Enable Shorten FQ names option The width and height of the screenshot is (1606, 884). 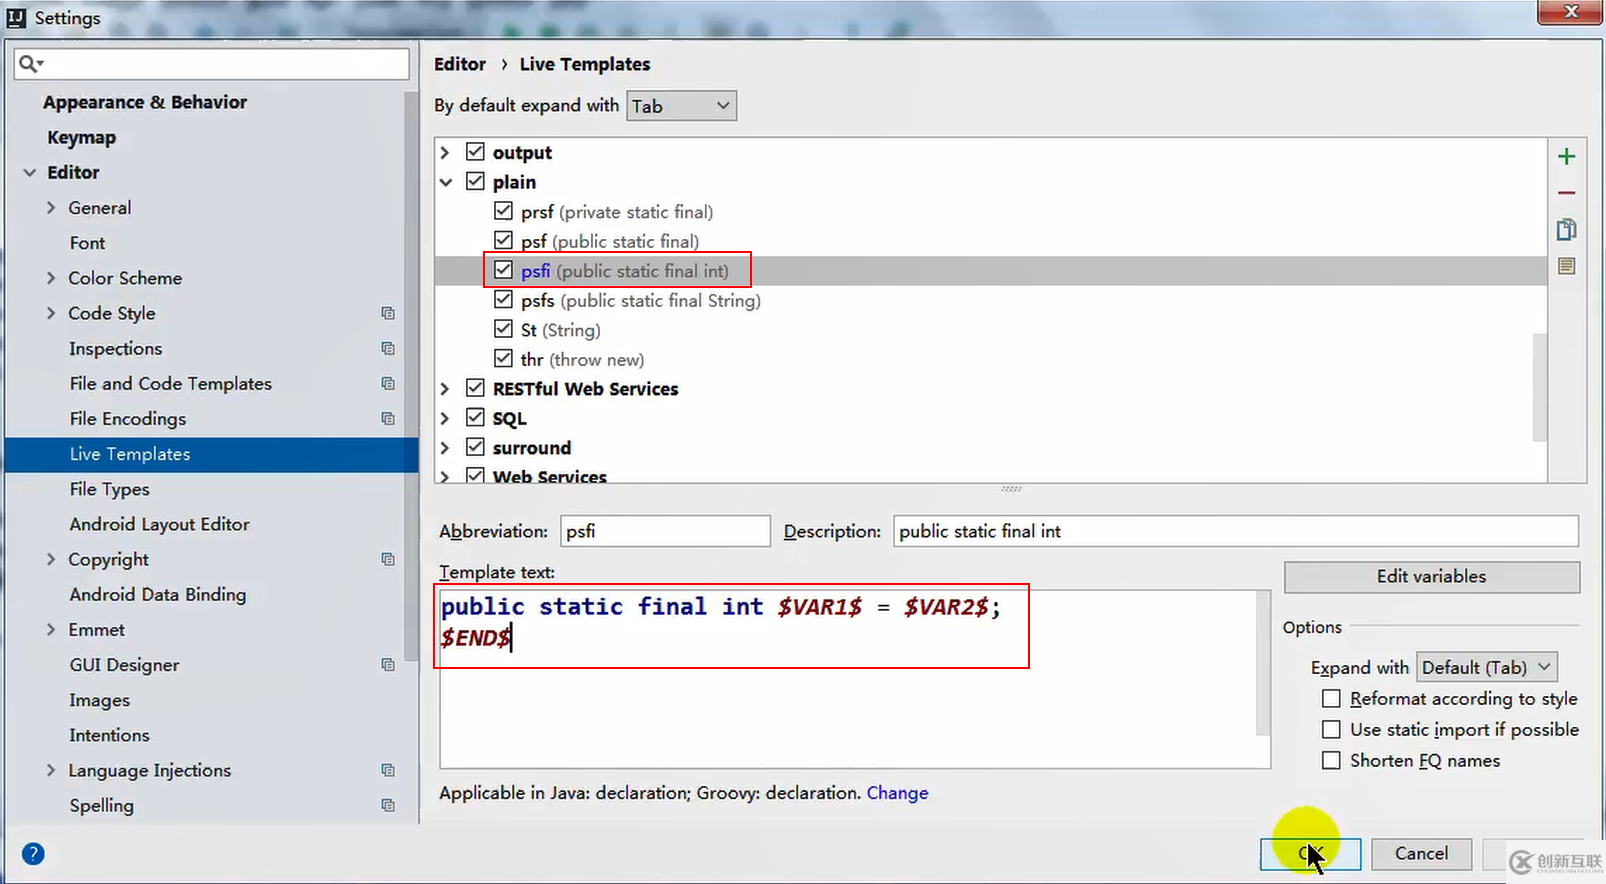1331,760
